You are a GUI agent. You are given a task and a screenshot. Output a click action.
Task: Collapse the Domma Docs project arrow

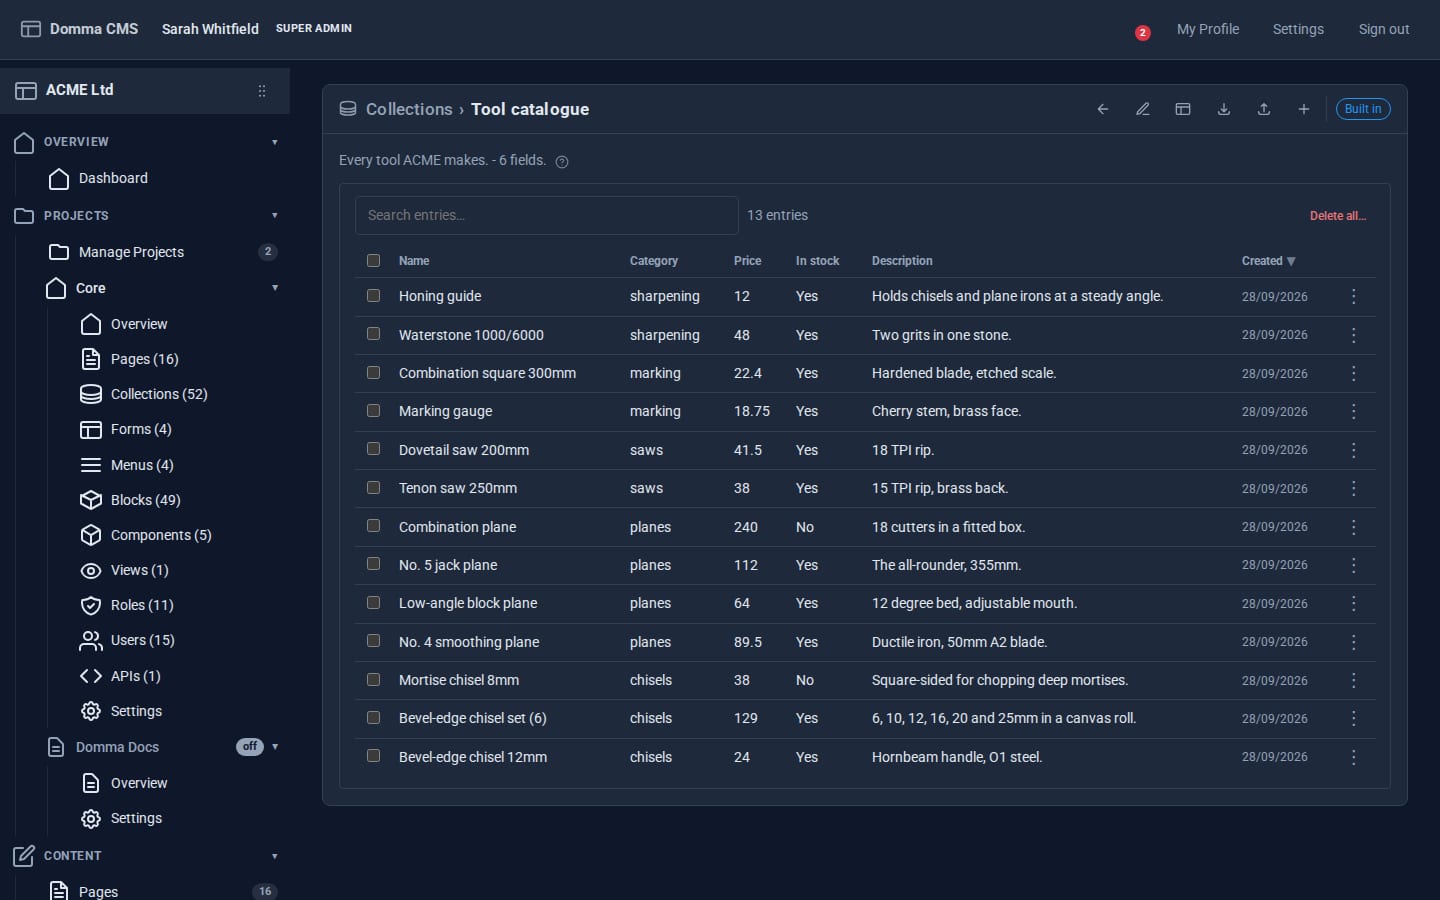(x=275, y=747)
